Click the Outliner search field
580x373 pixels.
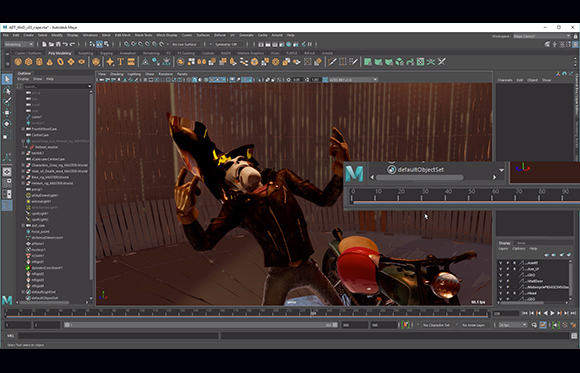57,86
